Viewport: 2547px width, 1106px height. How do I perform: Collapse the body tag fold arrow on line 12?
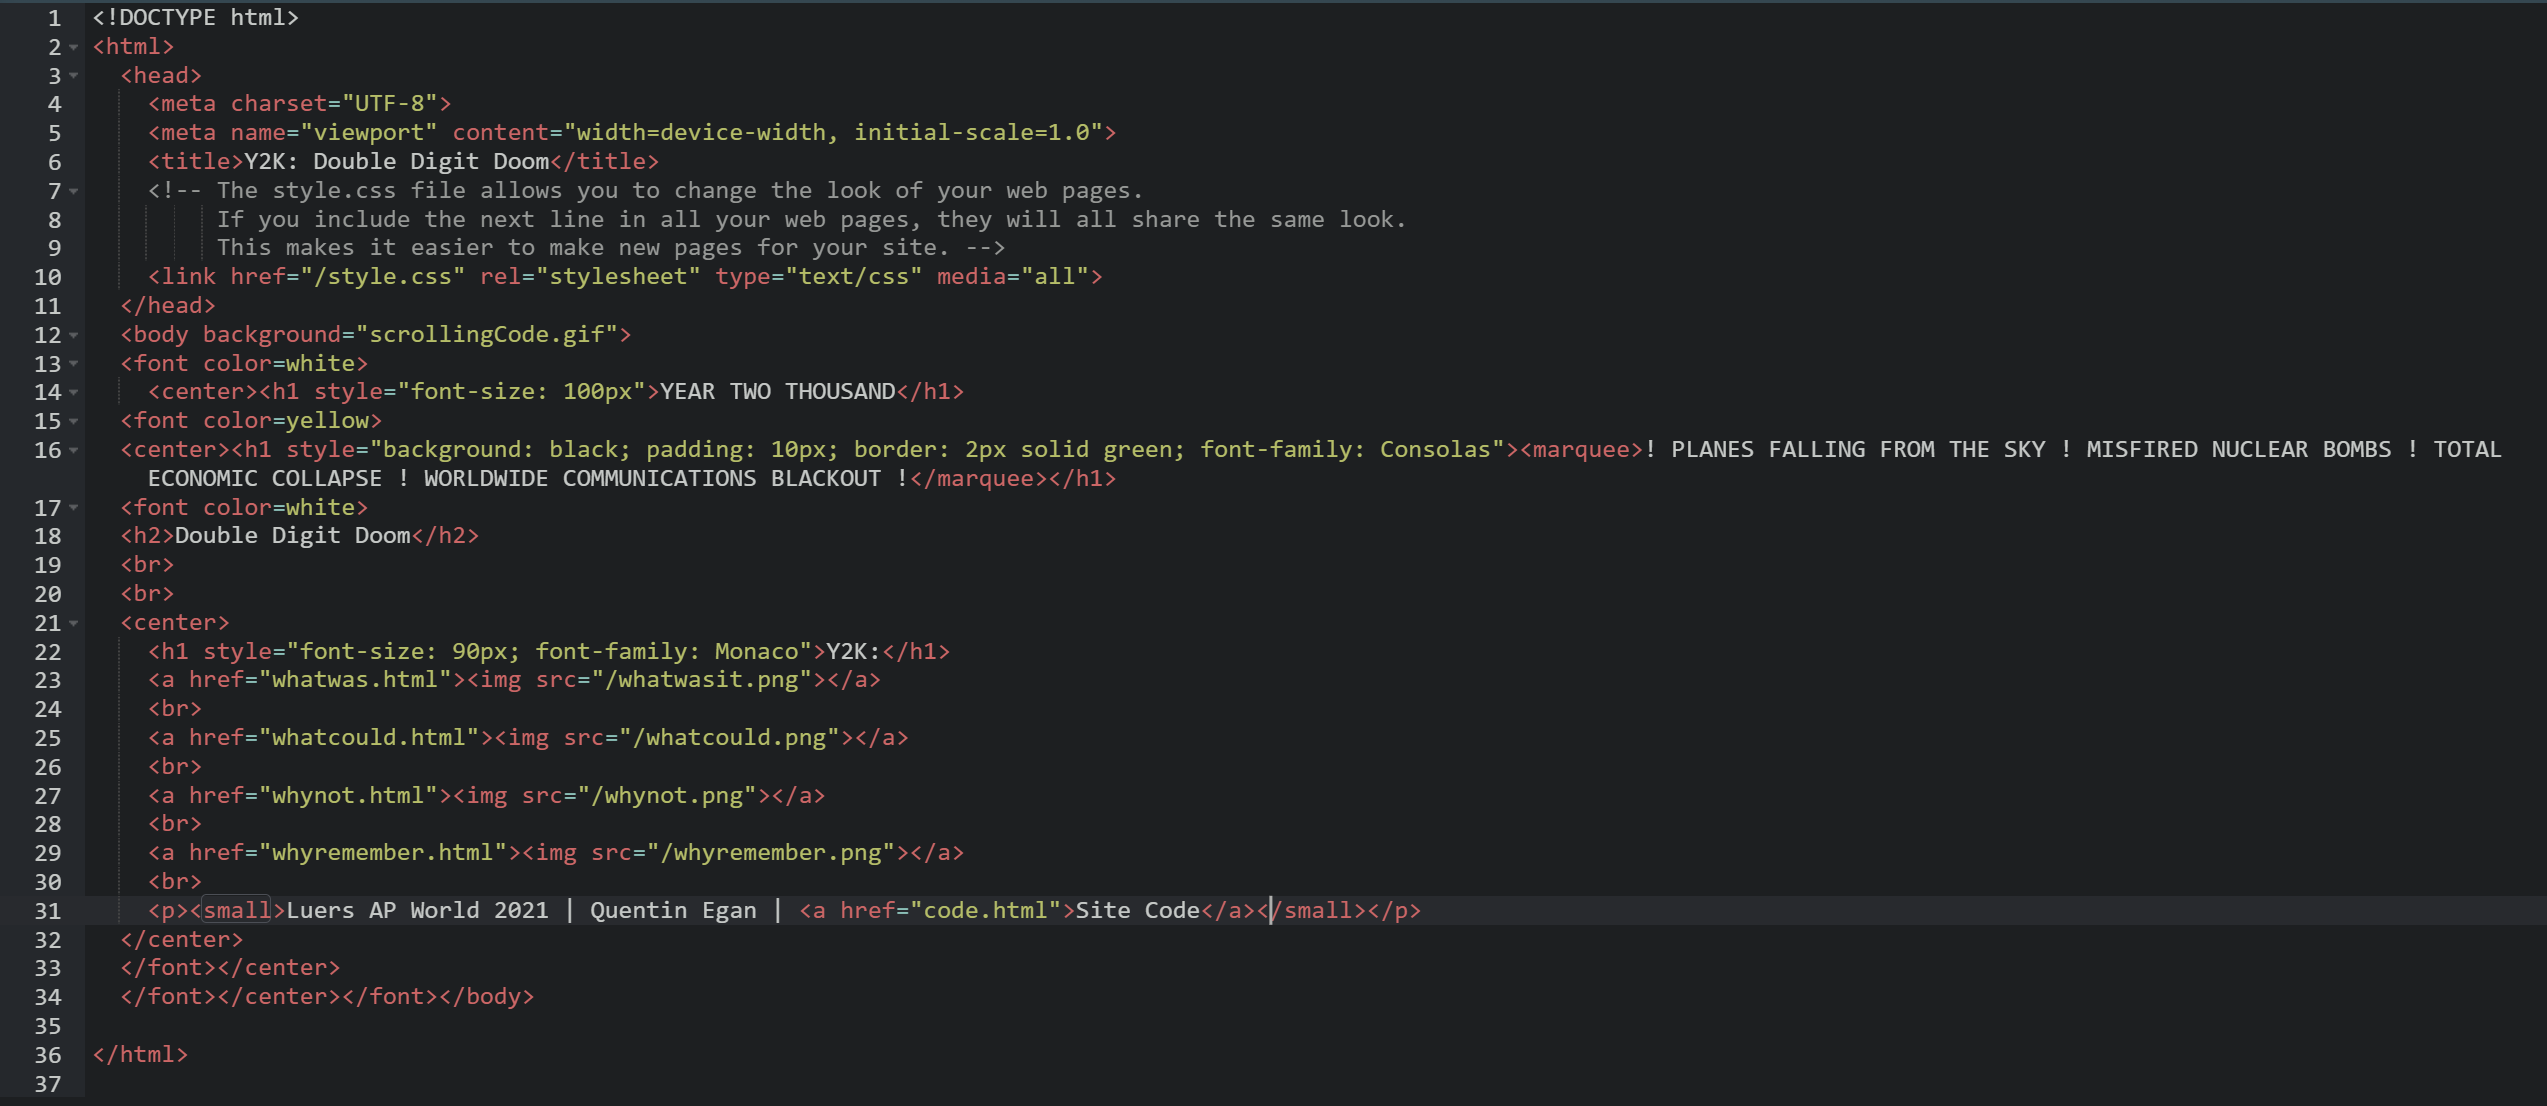pyautogui.click(x=74, y=335)
